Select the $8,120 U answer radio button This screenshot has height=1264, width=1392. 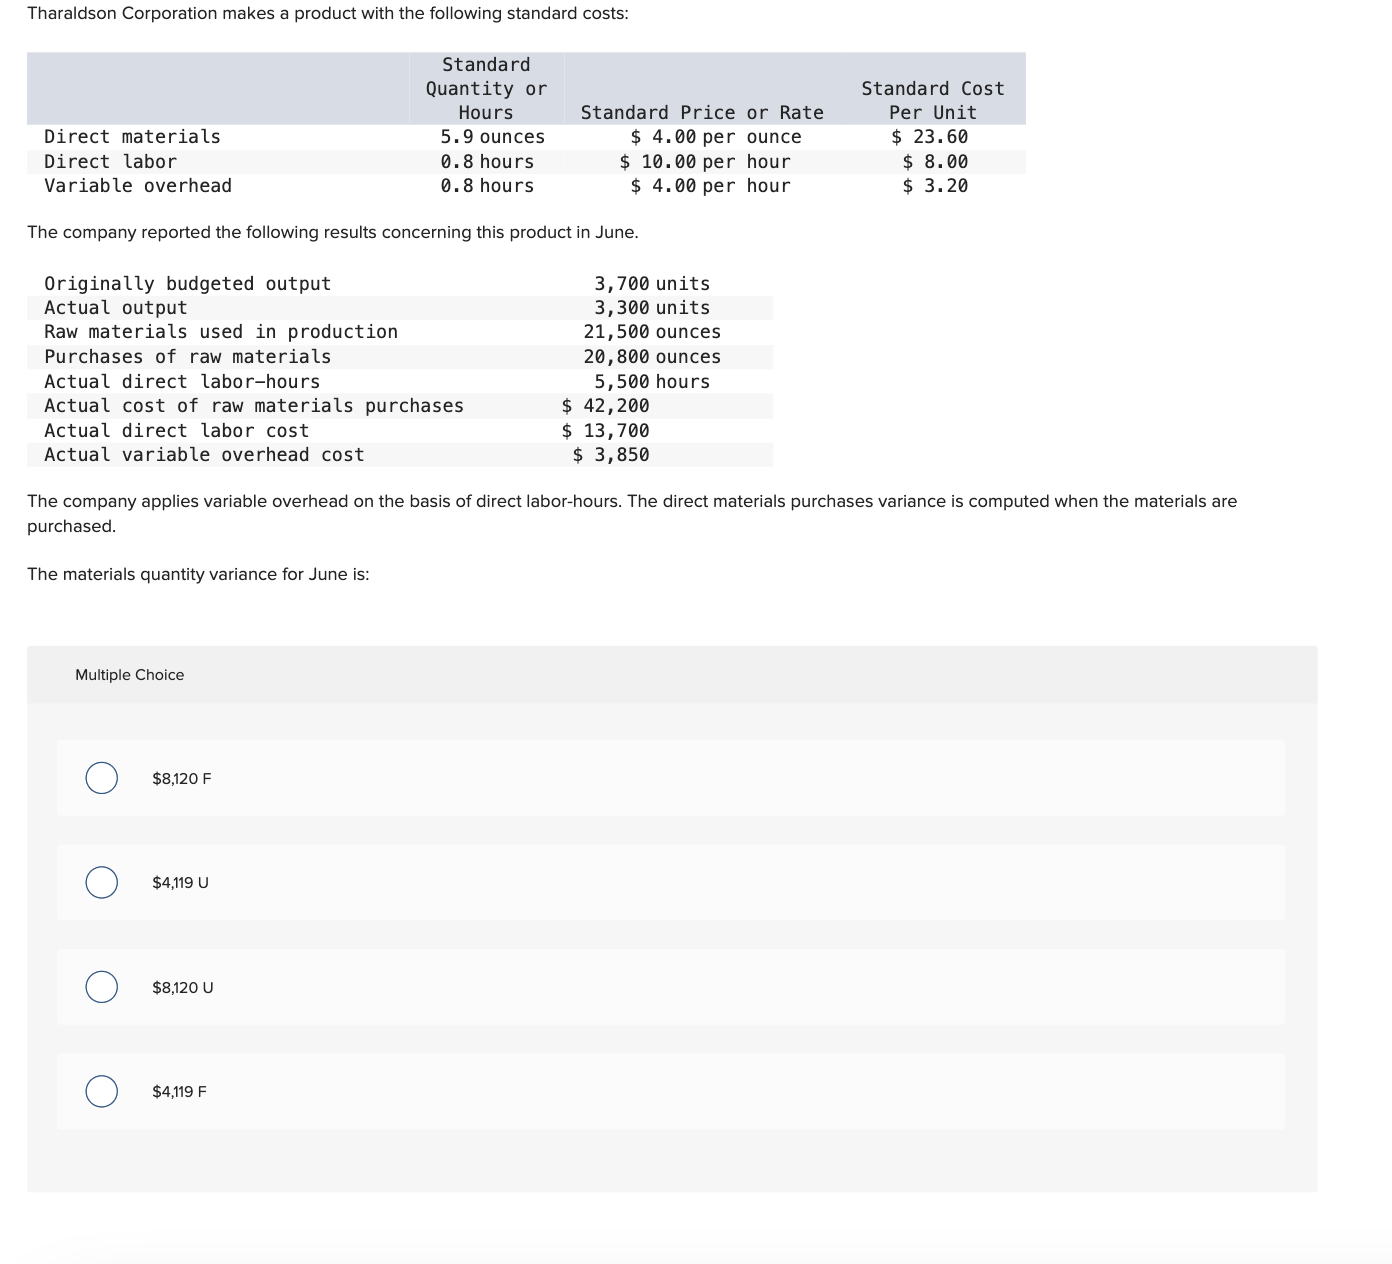101,987
